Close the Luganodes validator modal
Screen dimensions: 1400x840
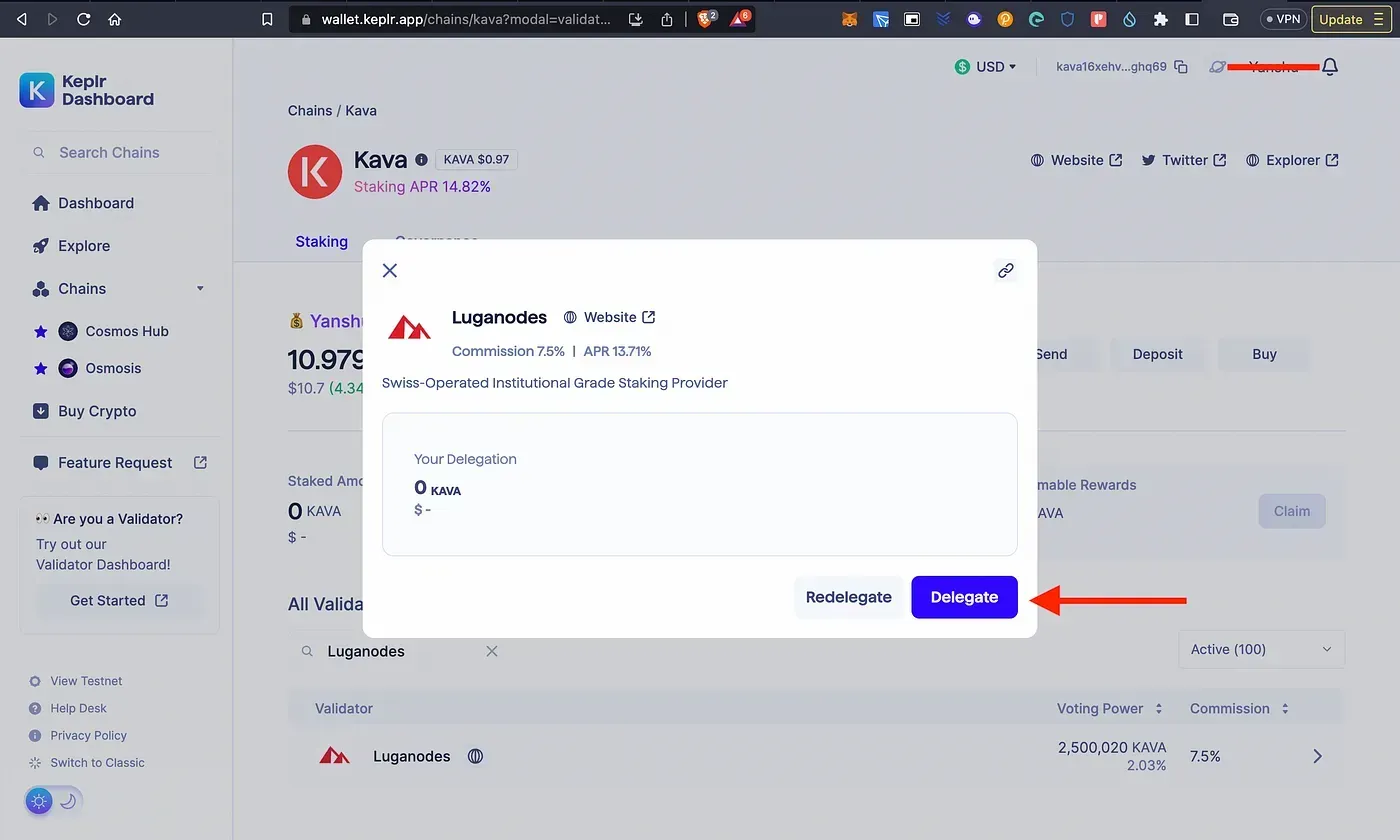click(390, 270)
